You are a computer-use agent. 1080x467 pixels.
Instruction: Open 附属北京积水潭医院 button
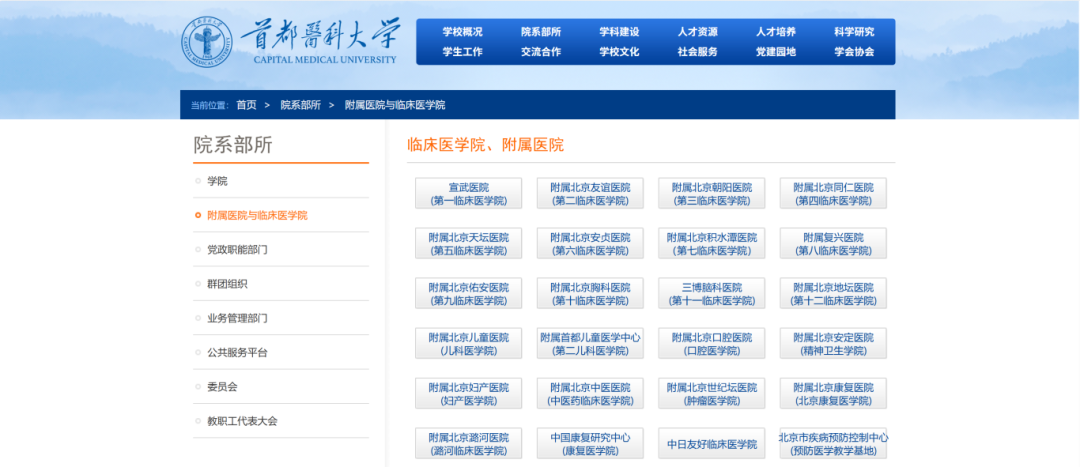712,243
